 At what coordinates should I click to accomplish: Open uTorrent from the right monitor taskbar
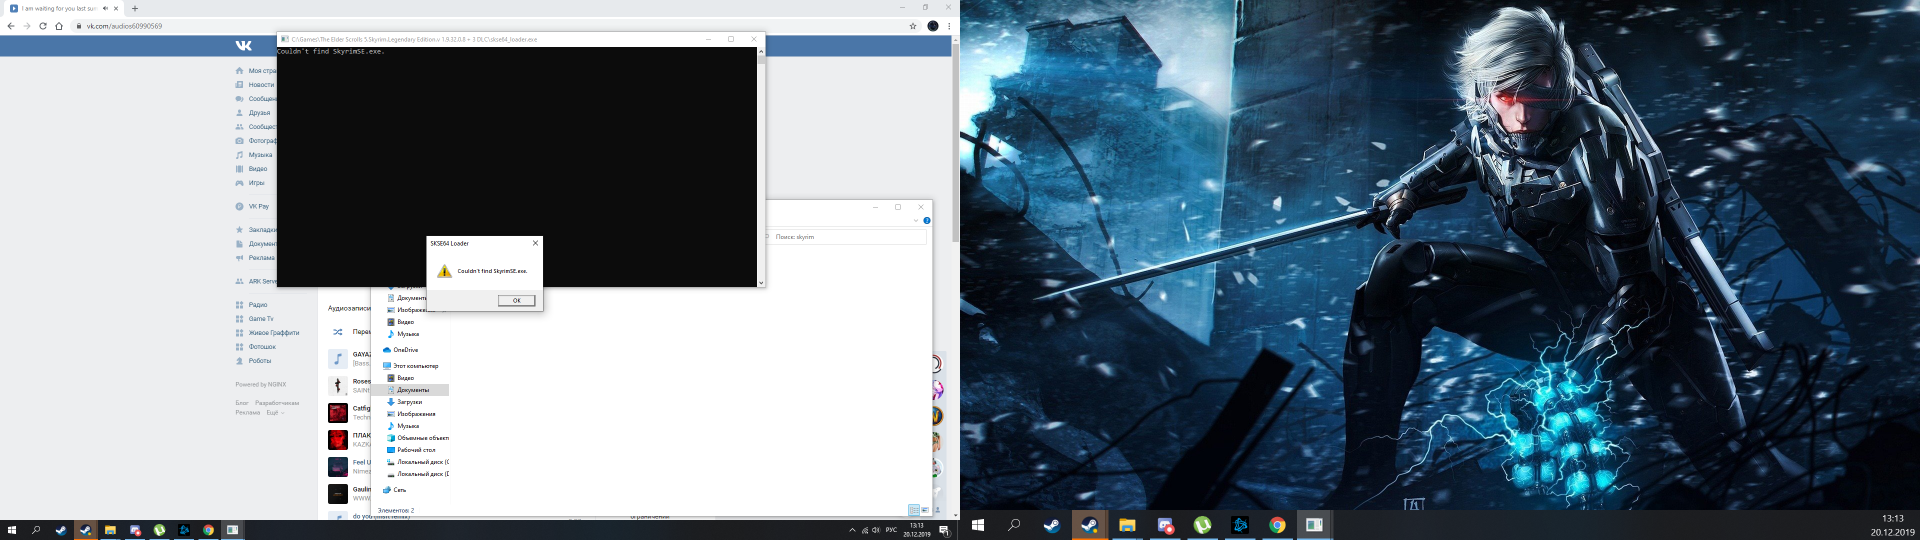pyautogui.click(x=1202, y=525)
